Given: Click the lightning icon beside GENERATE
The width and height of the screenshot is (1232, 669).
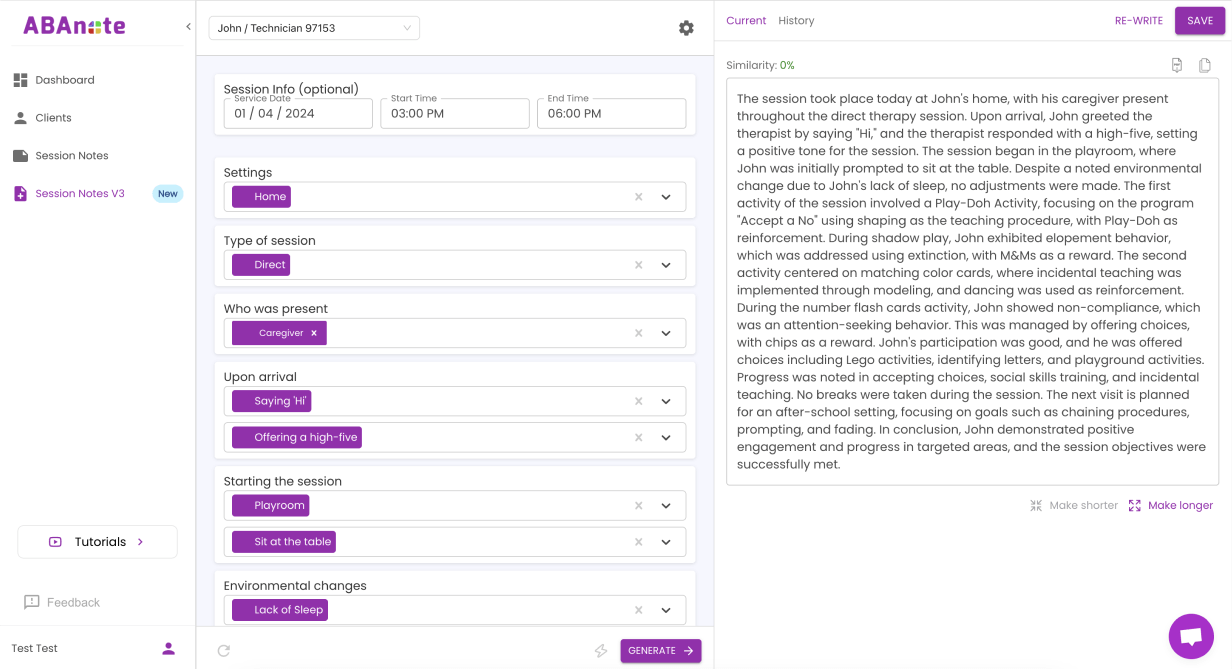Looking at the screenshot, I should [x=601, y=650].
